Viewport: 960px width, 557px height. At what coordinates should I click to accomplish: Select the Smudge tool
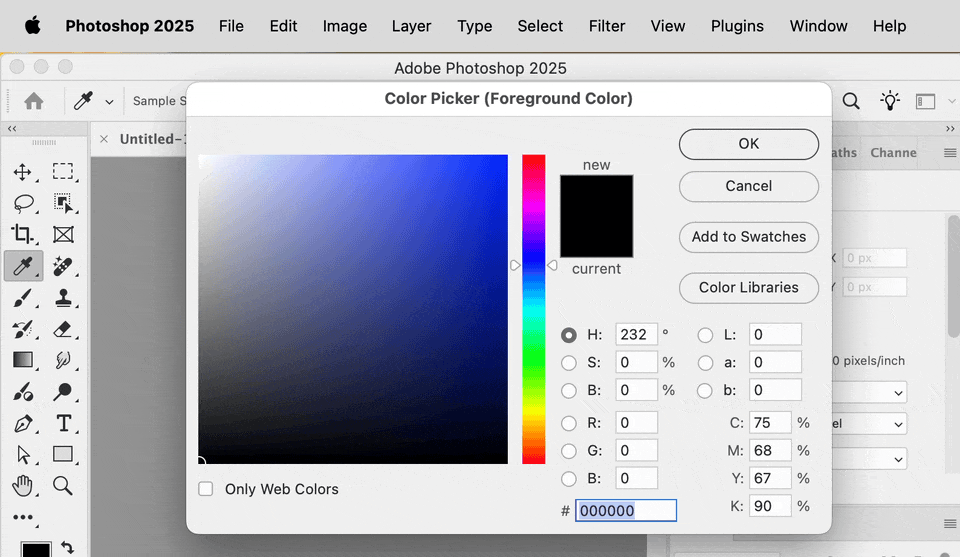62,360
